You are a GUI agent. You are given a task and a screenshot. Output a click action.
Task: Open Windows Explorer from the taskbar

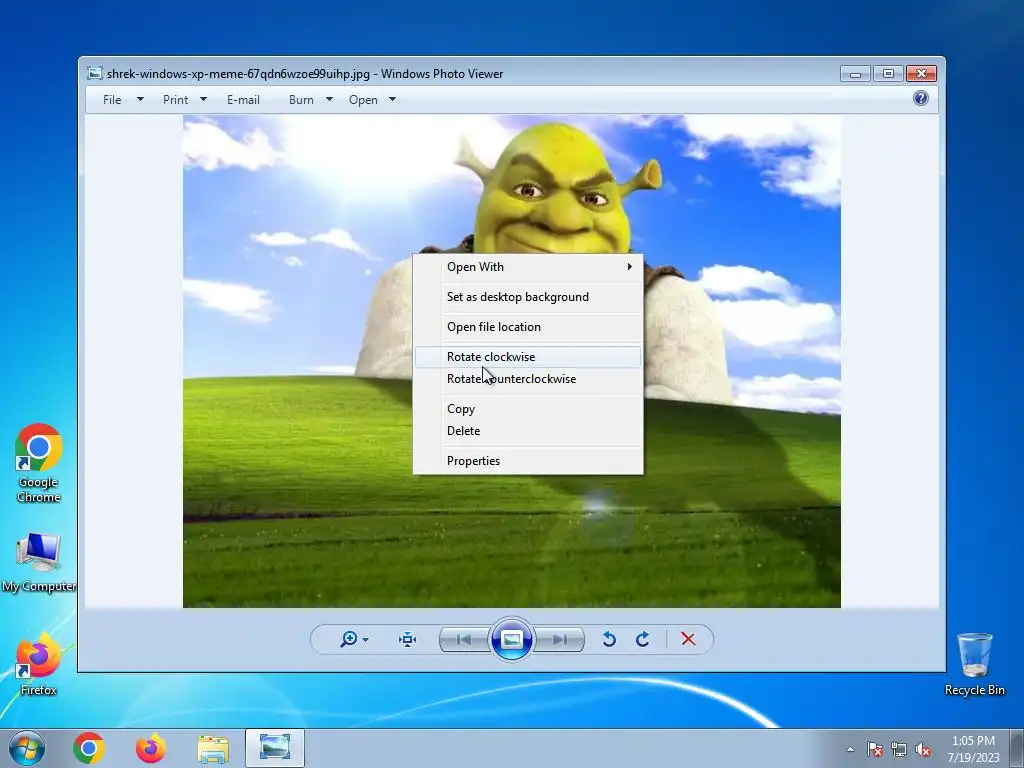pos(213,749)
